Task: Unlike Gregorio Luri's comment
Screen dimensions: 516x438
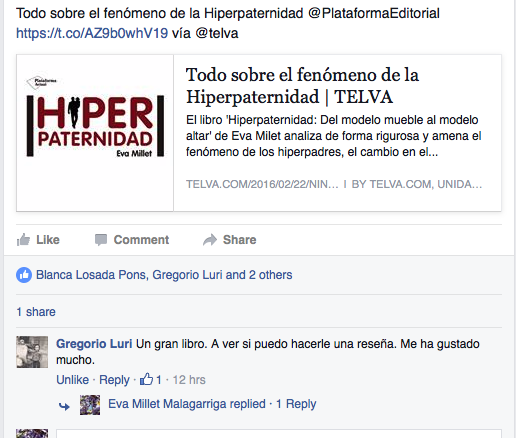Action: [x=72, y=380]
